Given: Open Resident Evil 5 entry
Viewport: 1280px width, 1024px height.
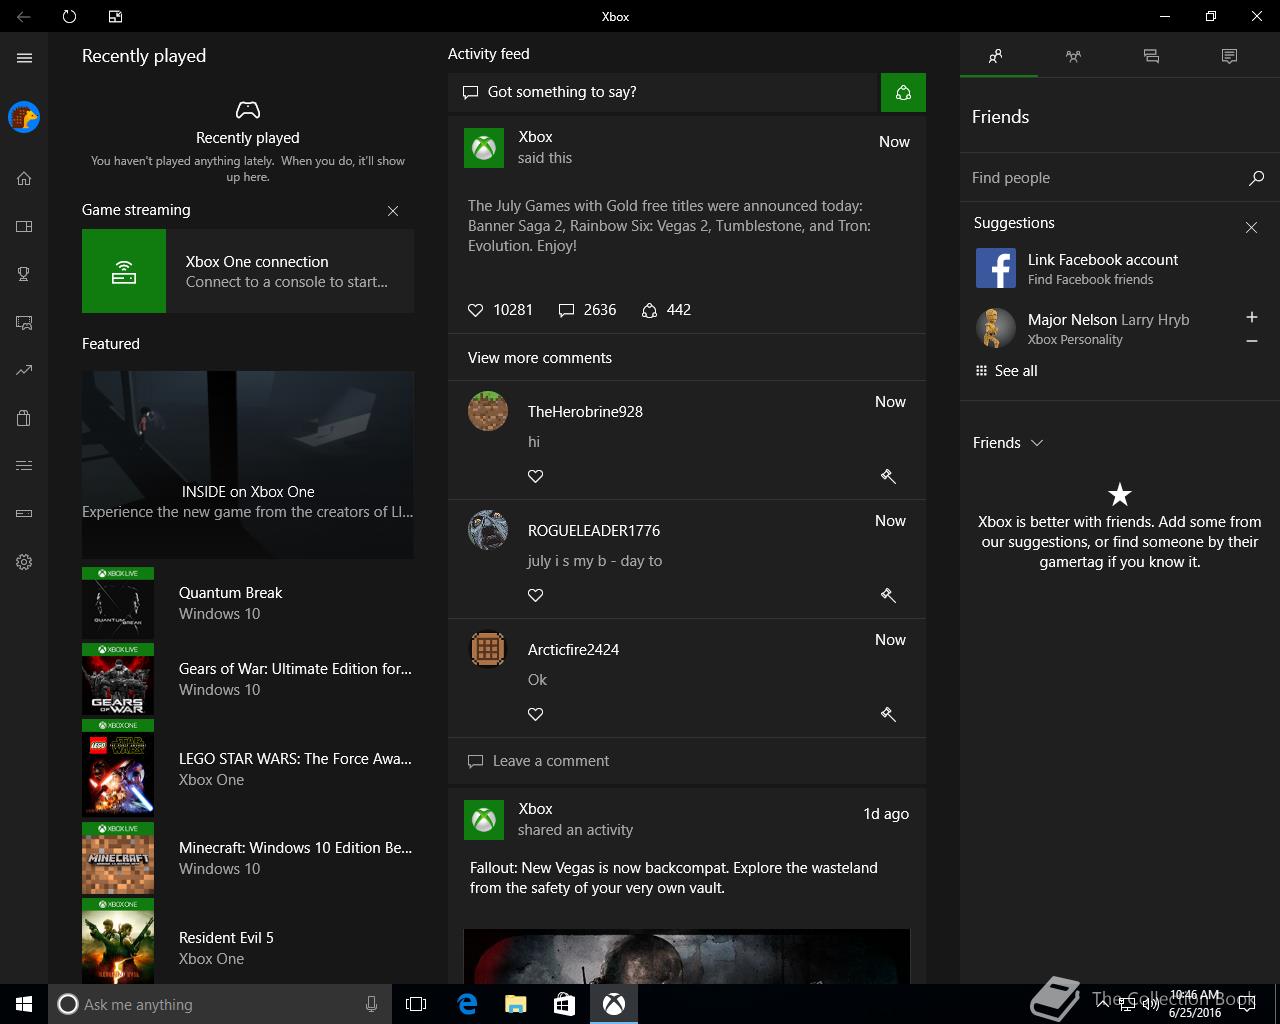Looking at the screenshot, I should click(248, 940).
